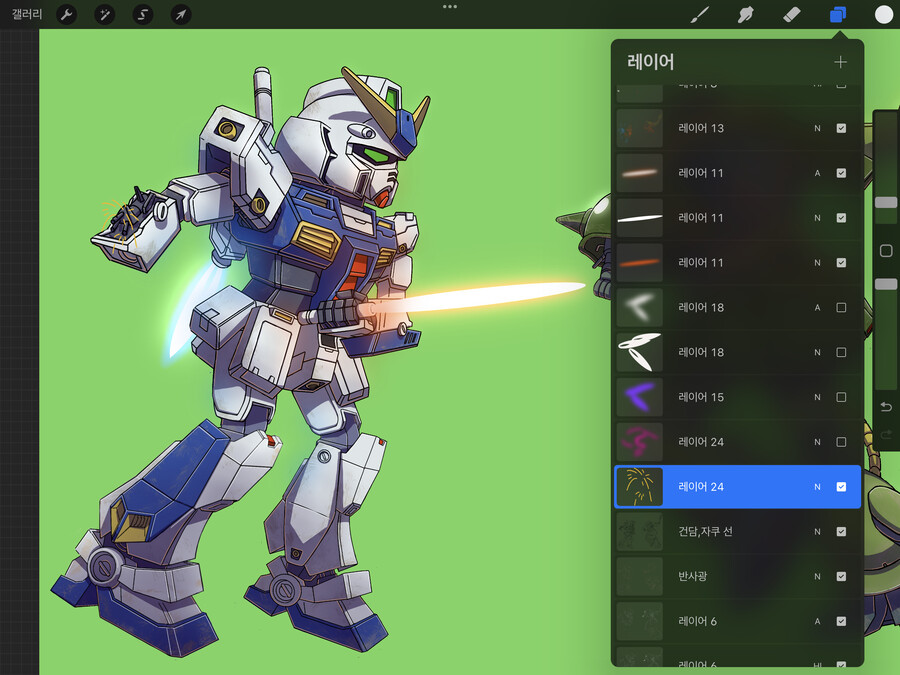Hide 레이어 11 with blend mode A

841,173
